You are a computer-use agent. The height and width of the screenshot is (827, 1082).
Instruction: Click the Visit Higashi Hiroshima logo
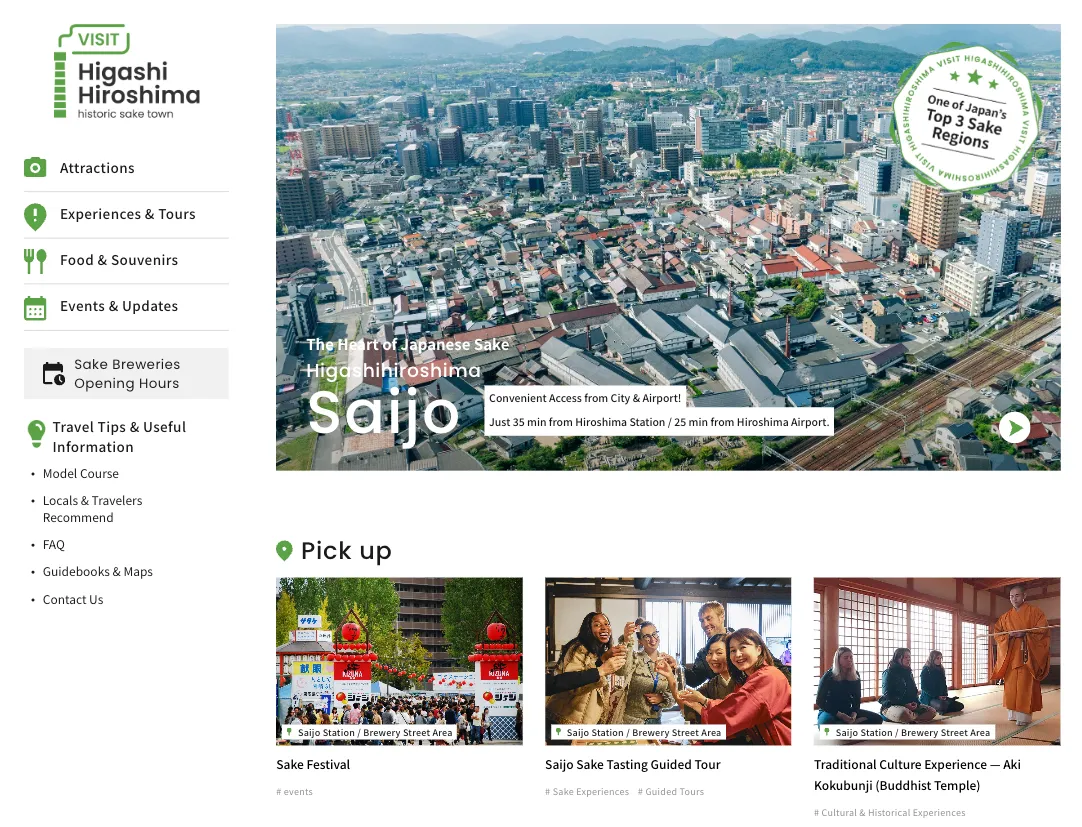[126, 73]
